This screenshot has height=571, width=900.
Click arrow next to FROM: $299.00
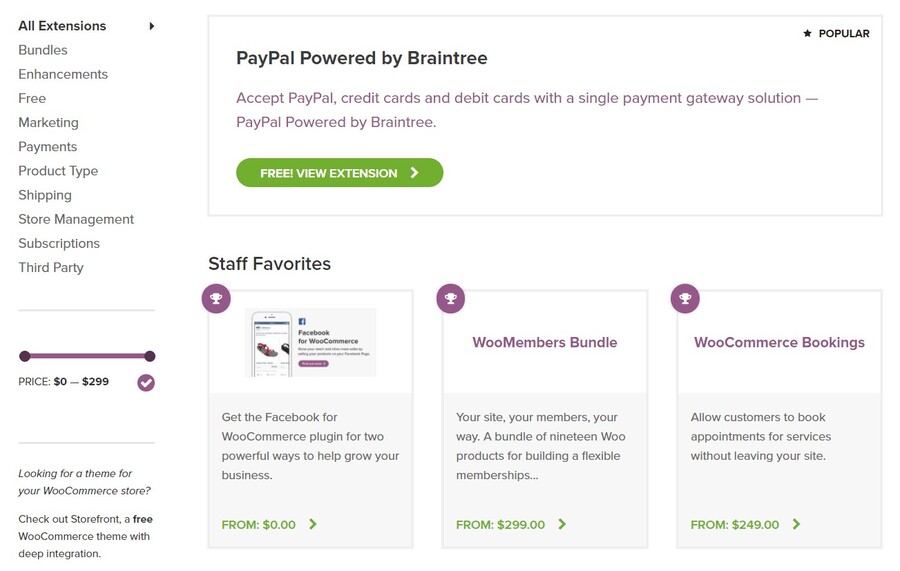(x=562, y=524)
